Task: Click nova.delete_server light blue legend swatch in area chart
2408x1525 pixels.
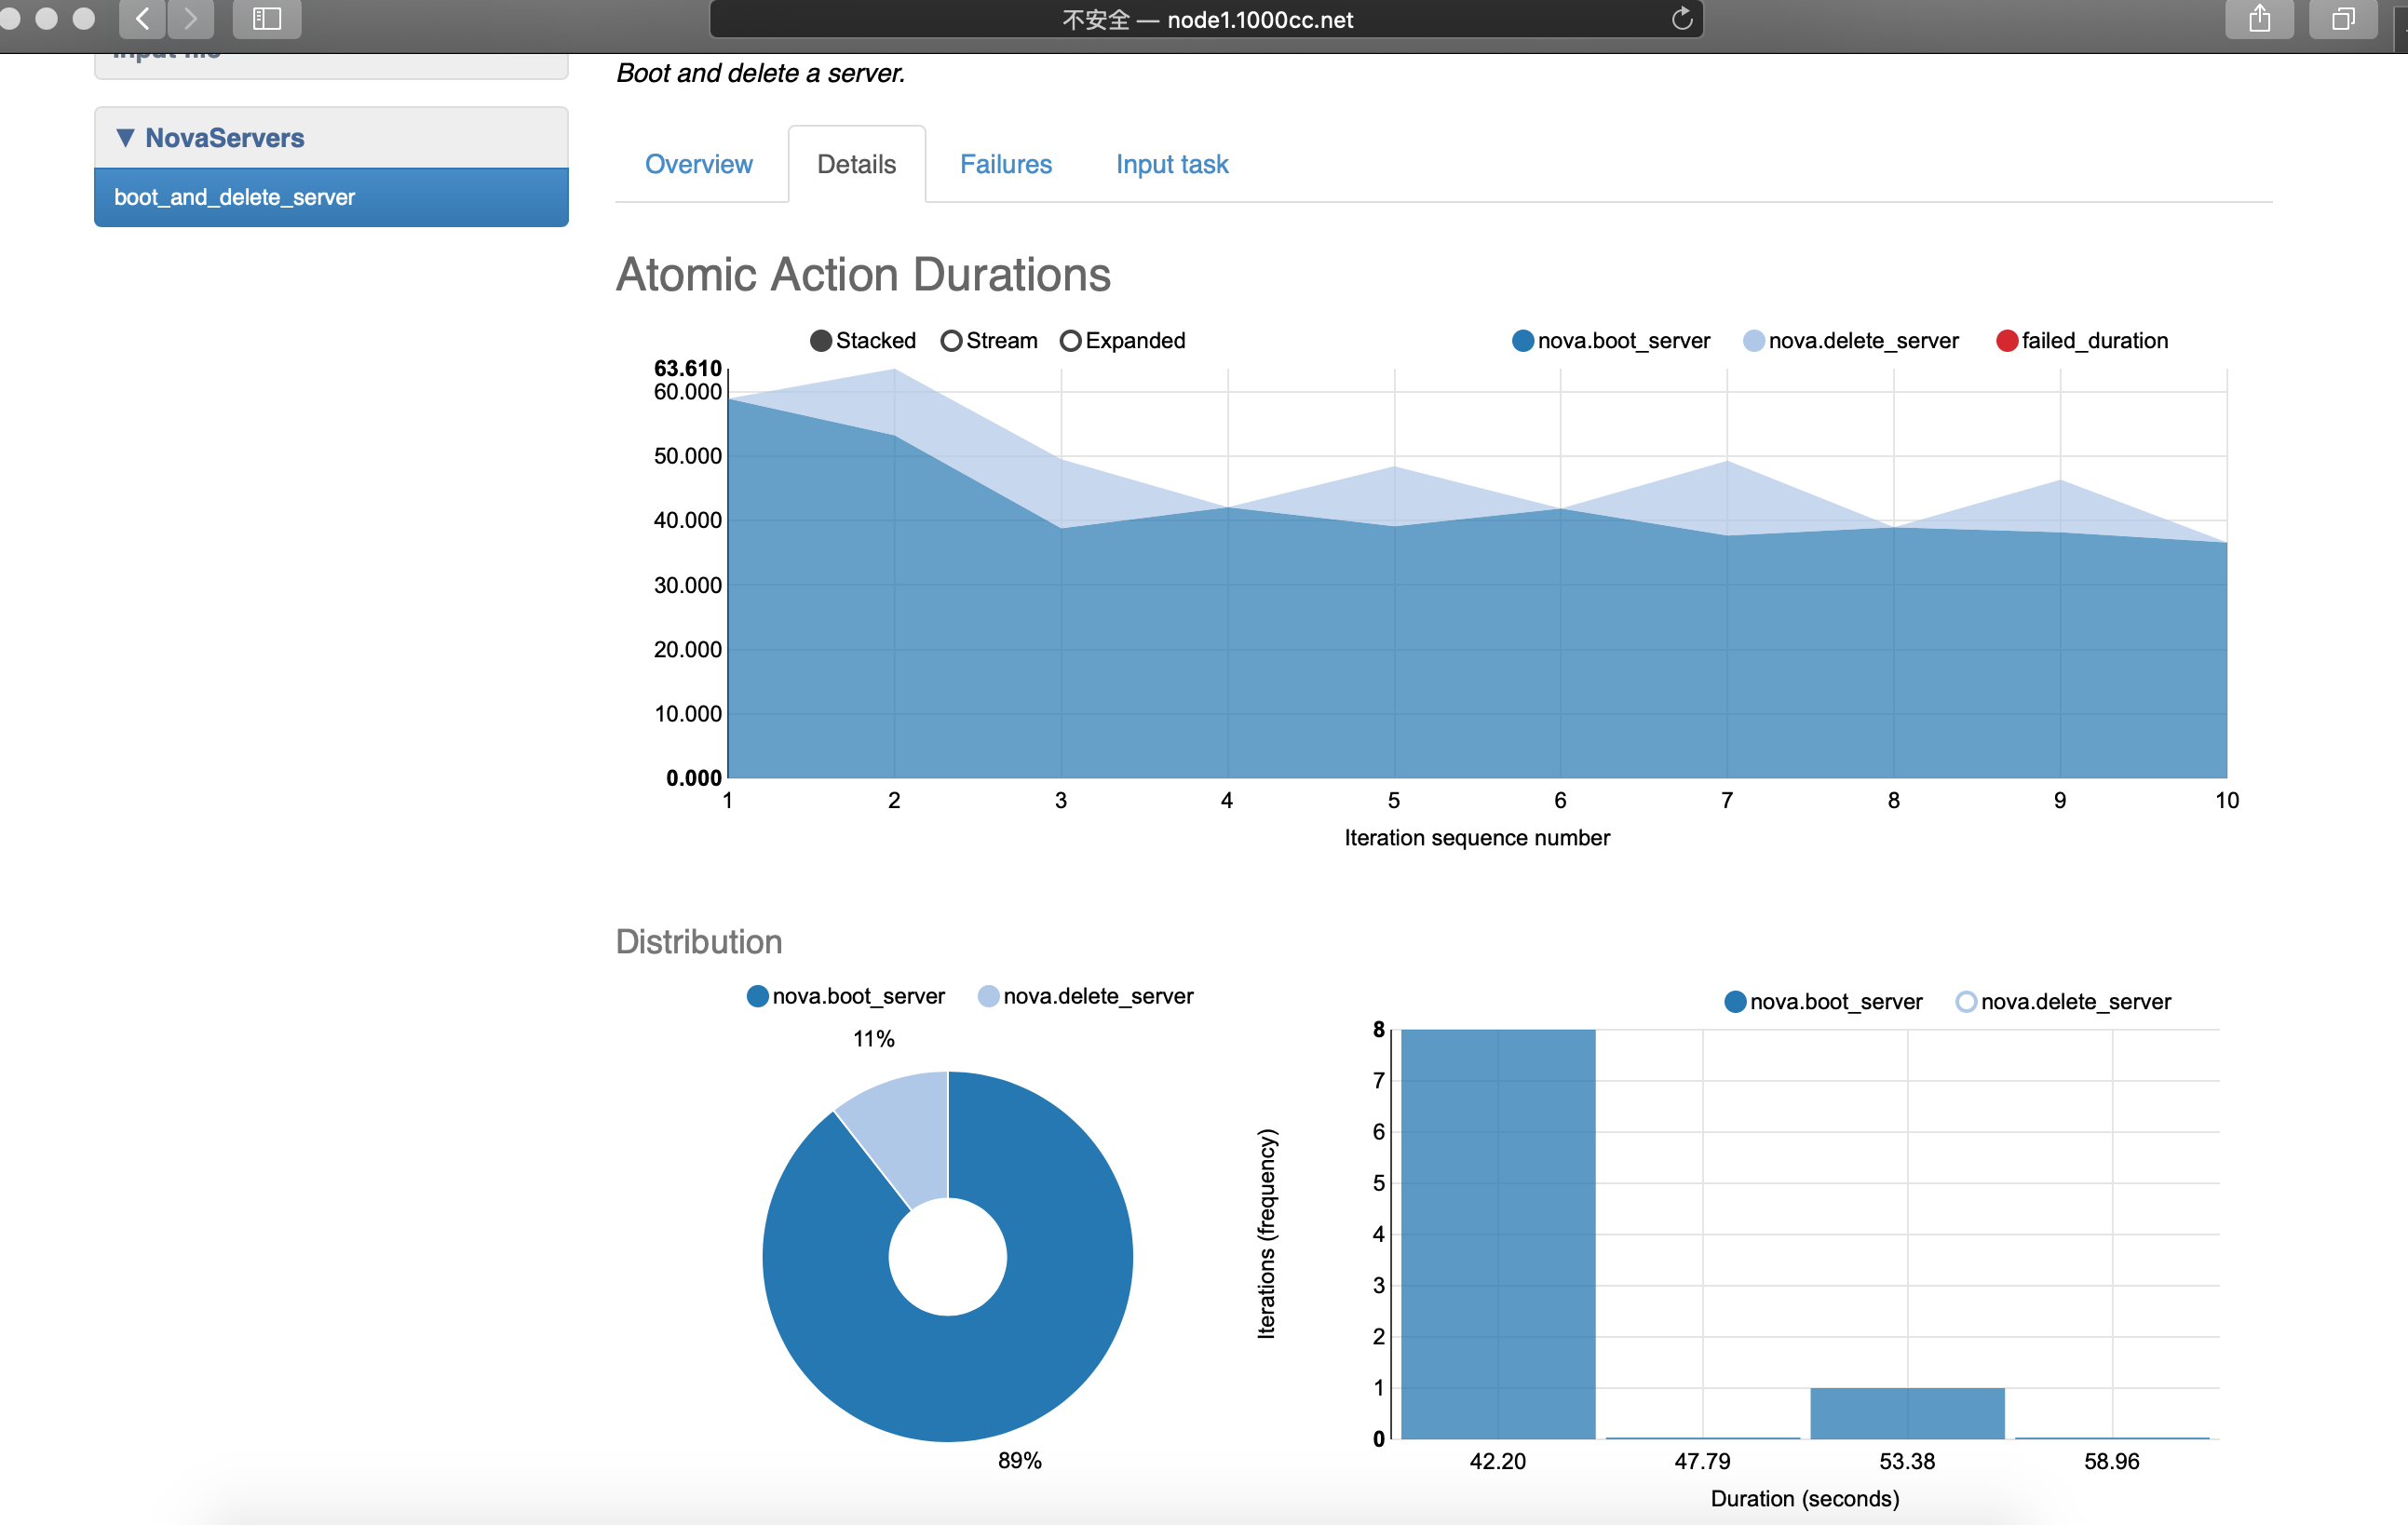Action: (x=1753, y=341)
